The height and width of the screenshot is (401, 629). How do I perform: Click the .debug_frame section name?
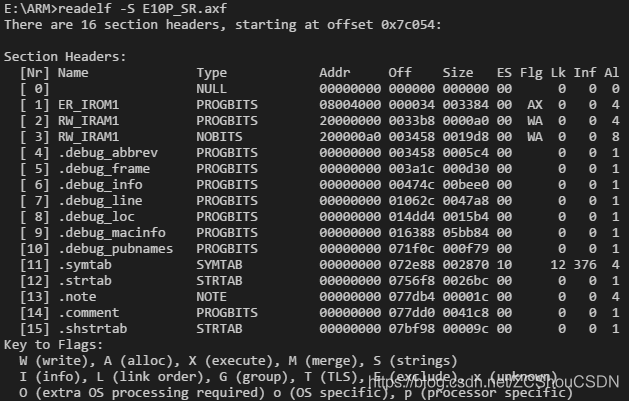tap(104, 168)
